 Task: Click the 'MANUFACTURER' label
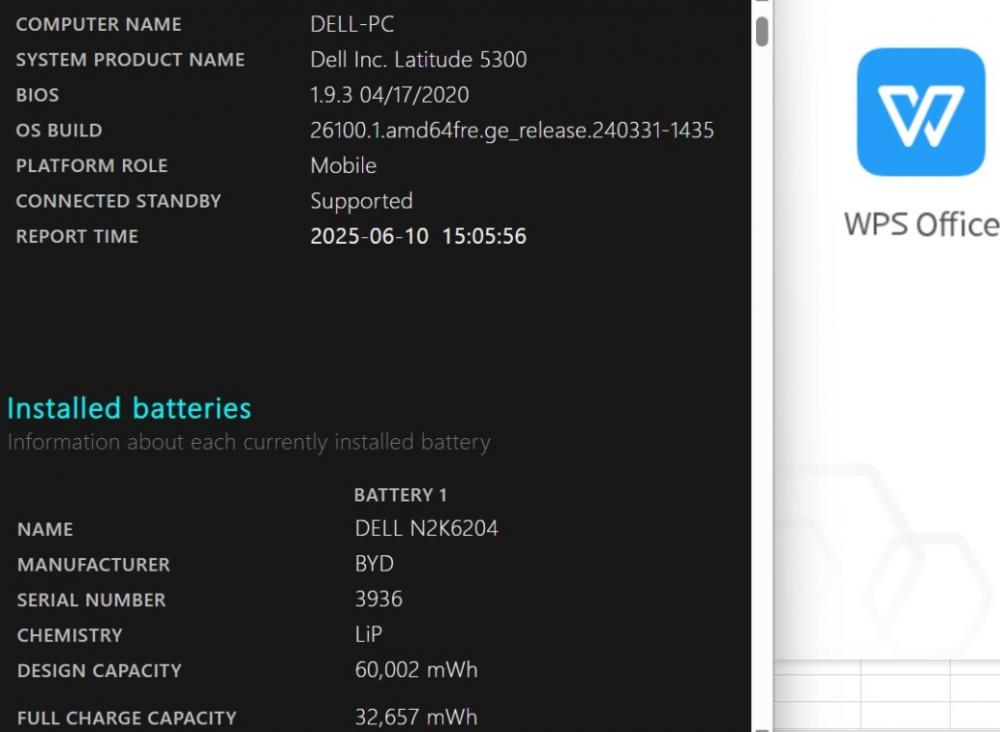point(94,565)
